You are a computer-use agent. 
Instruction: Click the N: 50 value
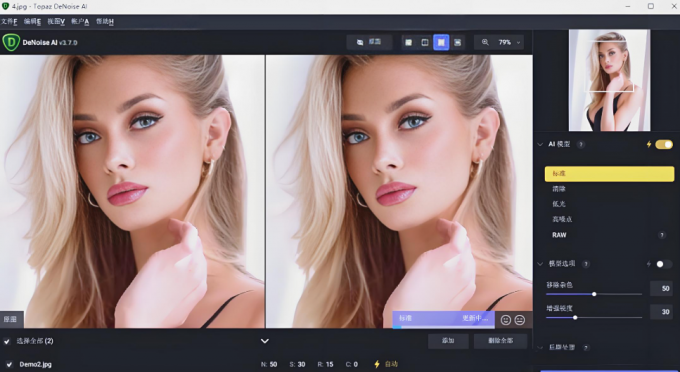point(269,364)
